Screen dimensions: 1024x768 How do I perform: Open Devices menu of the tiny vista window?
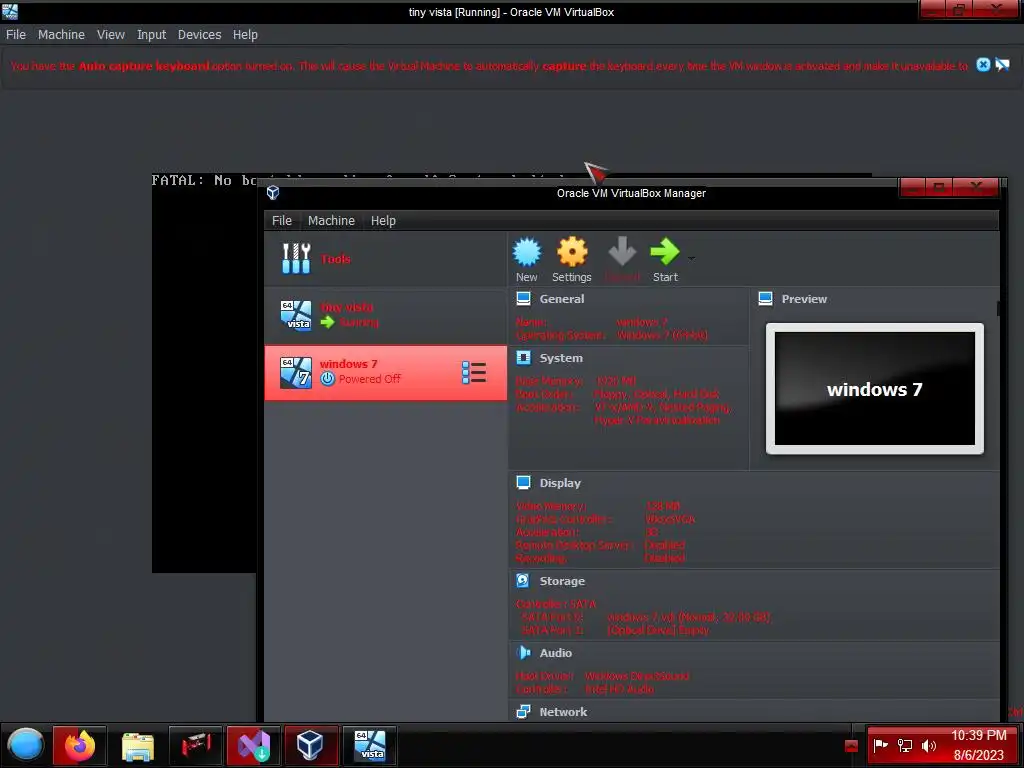point(199,35)
